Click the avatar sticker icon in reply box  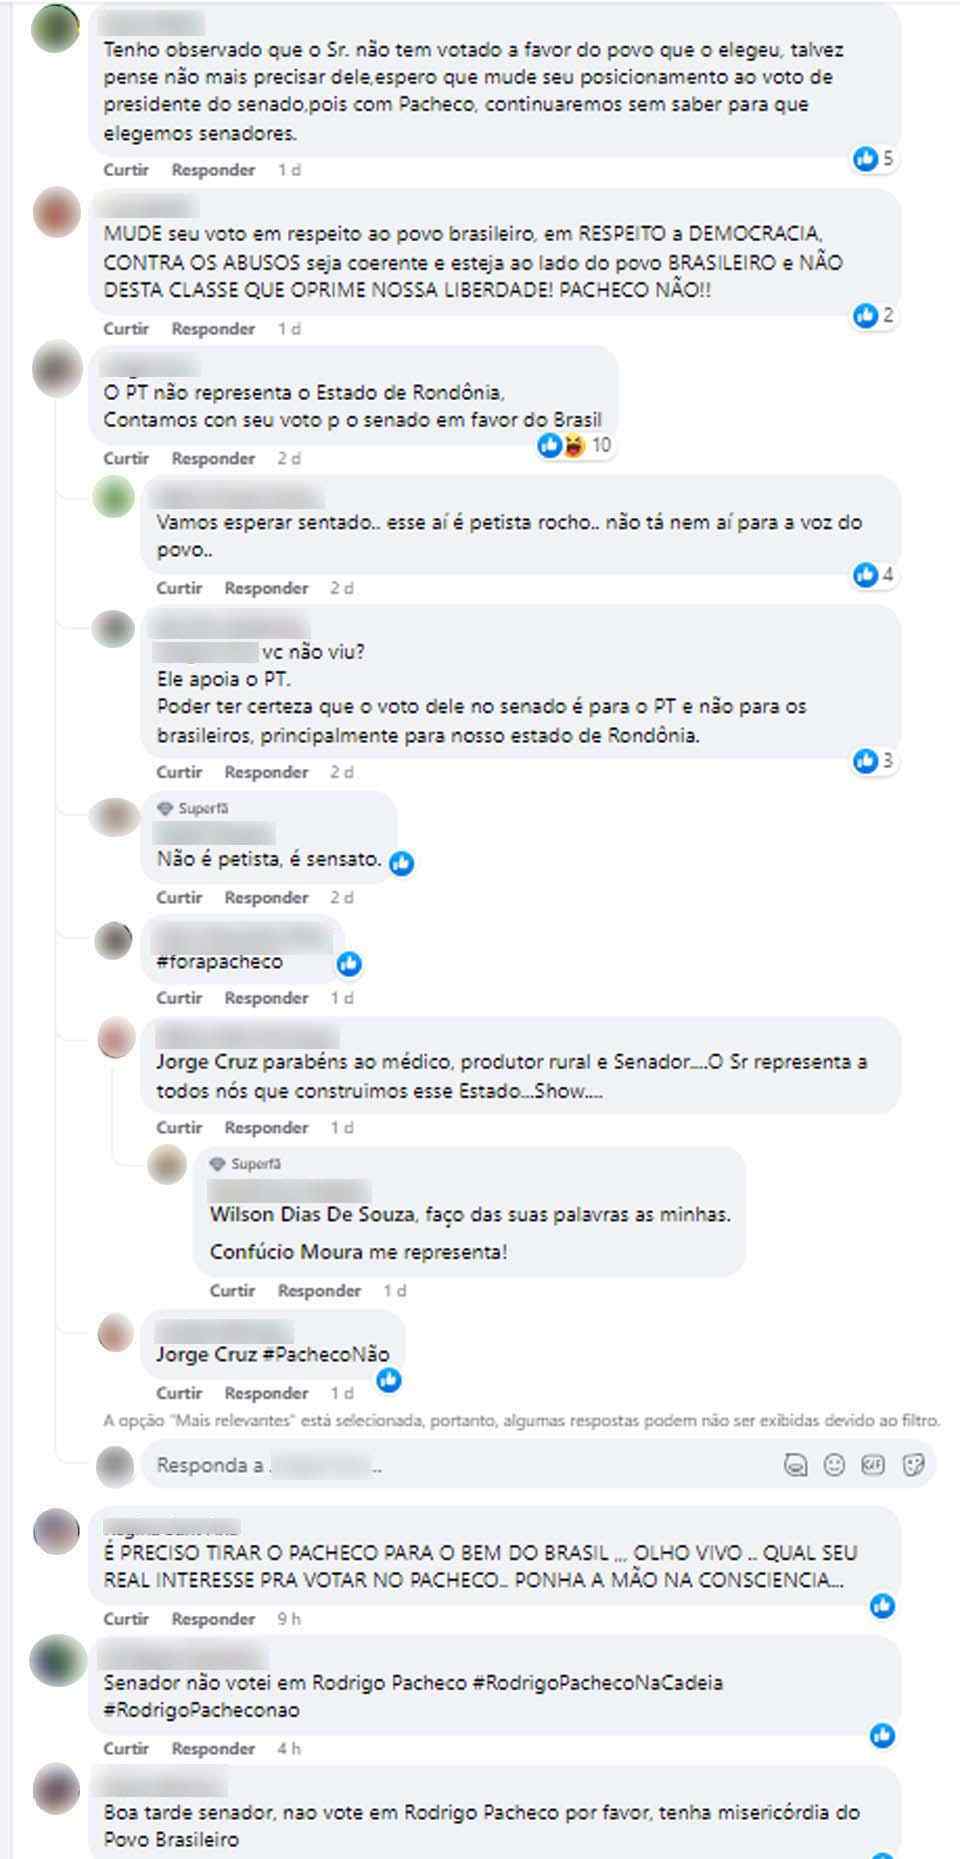coord(795,1465)
